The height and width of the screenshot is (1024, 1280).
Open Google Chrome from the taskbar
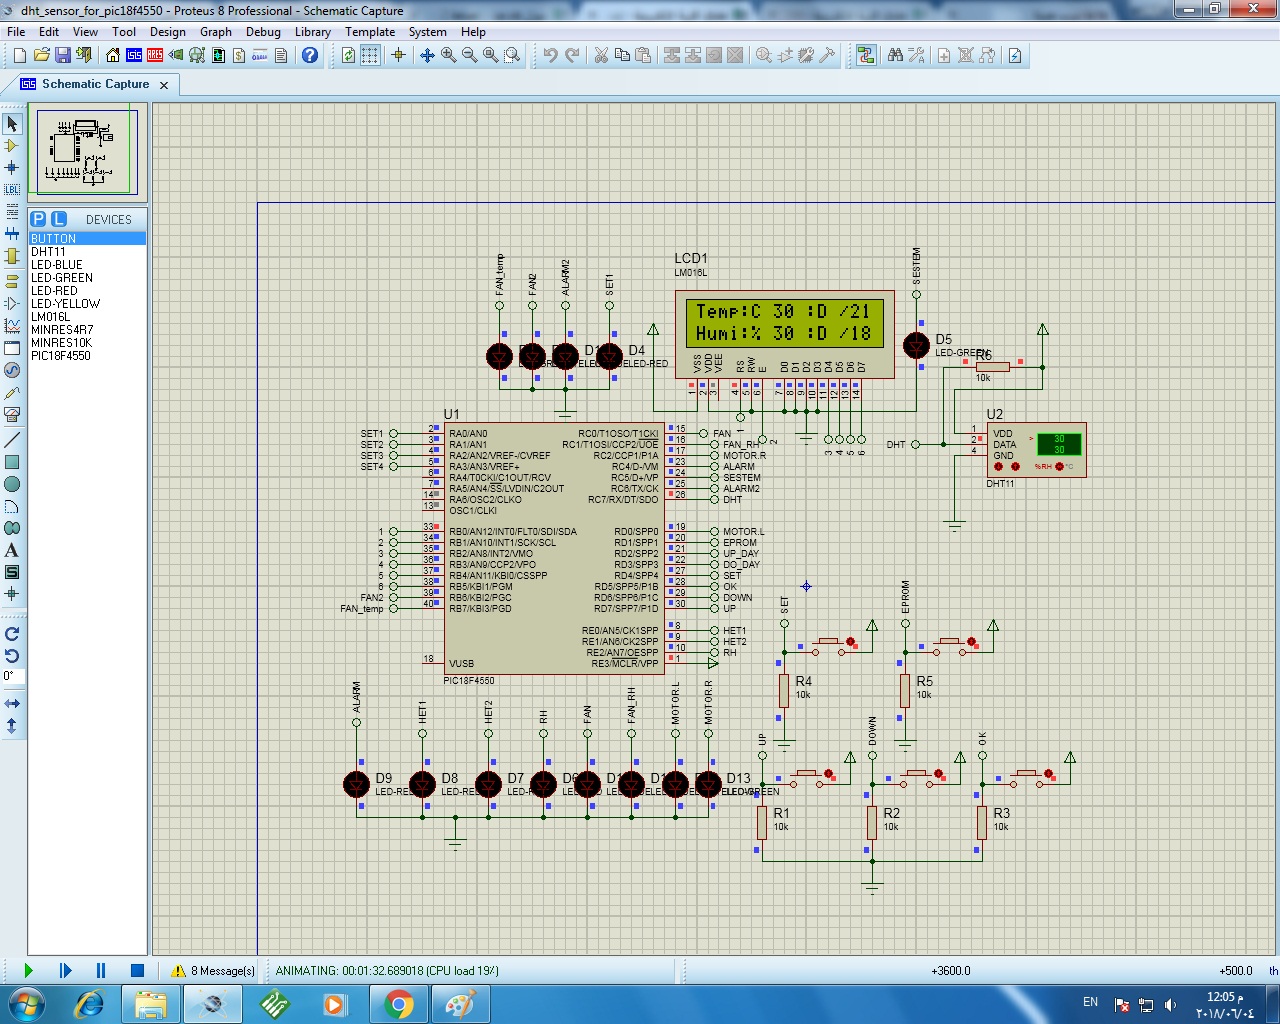[398, 1004]
